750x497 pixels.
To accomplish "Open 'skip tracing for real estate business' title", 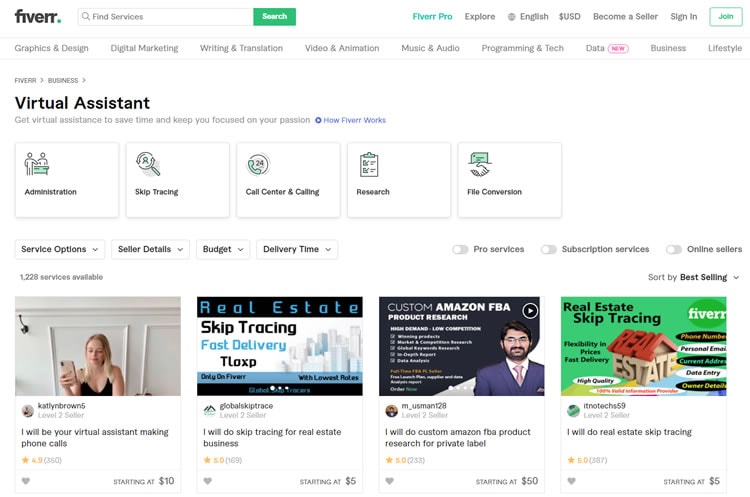I will coord(272,438).
